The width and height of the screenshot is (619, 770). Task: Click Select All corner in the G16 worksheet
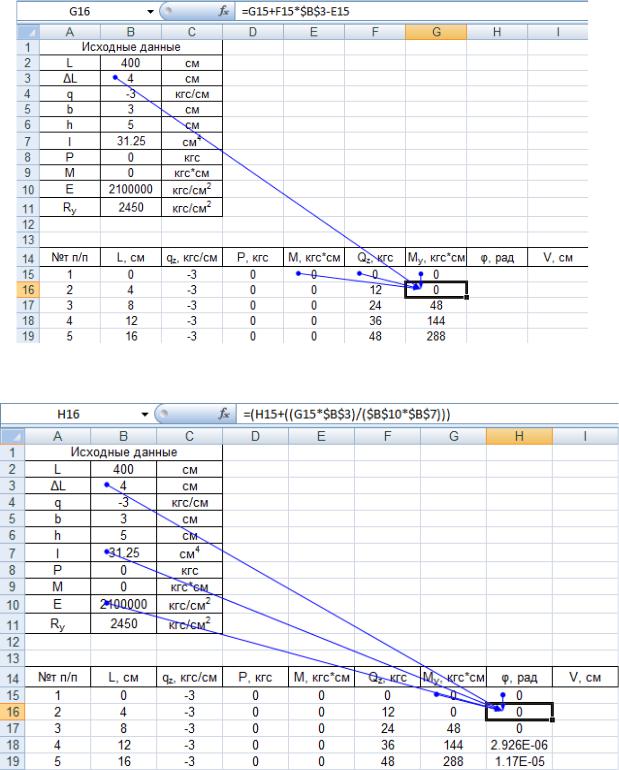(x=28, y=32)
